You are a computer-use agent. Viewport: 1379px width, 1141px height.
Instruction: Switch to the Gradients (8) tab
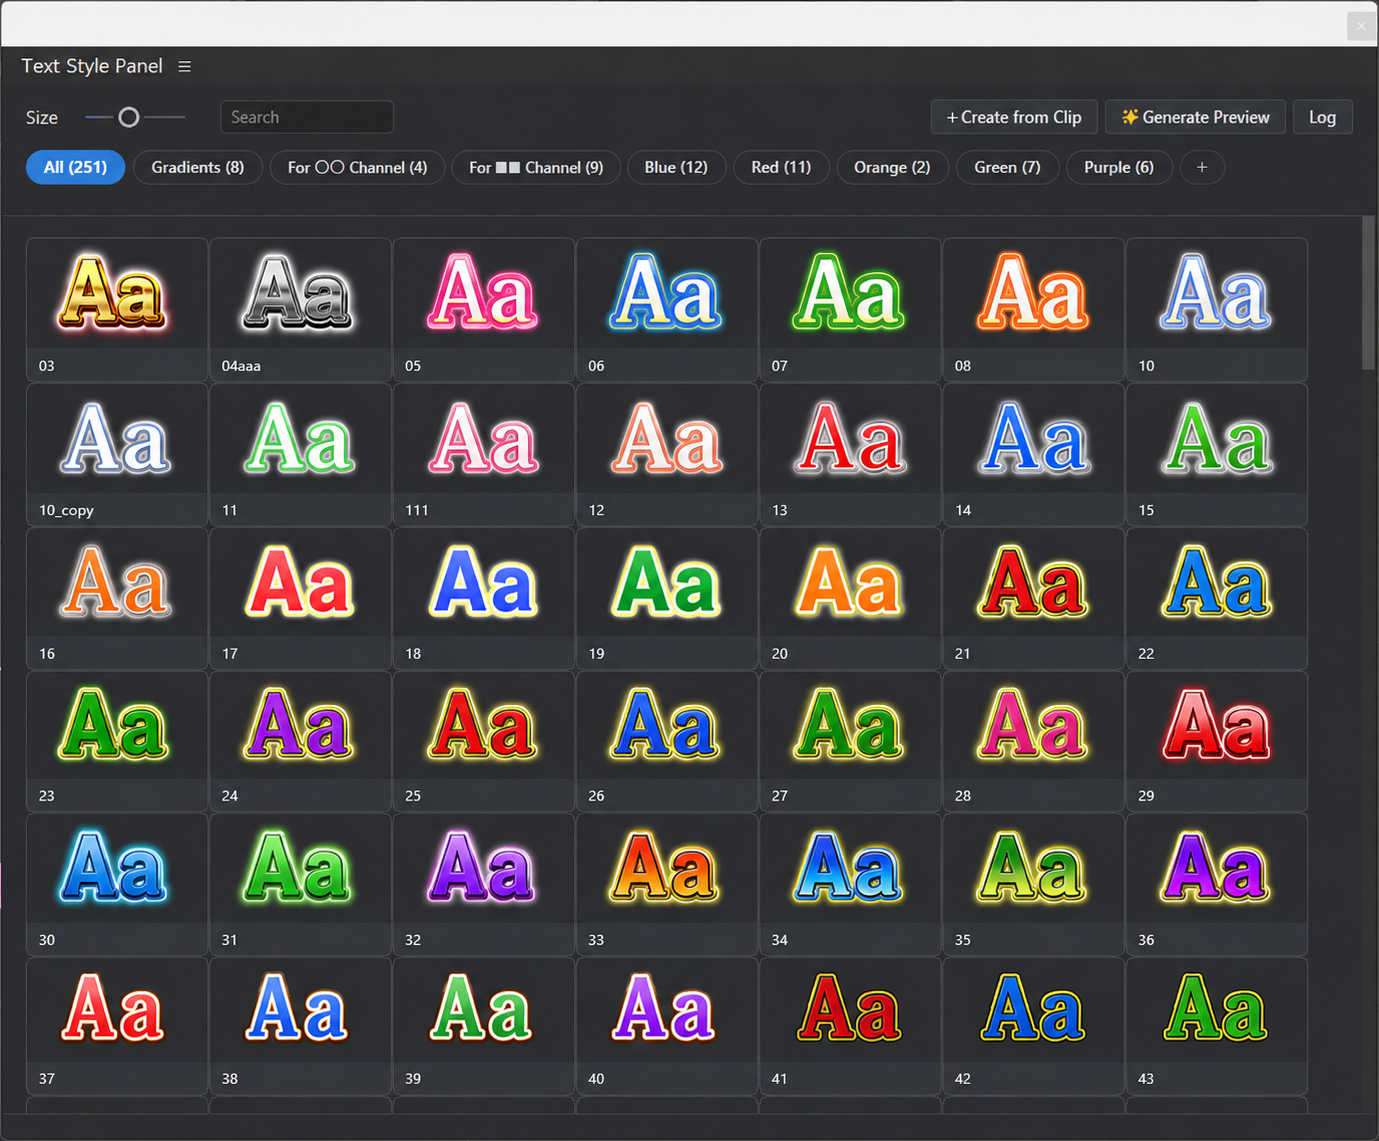[x=197, y=167]
